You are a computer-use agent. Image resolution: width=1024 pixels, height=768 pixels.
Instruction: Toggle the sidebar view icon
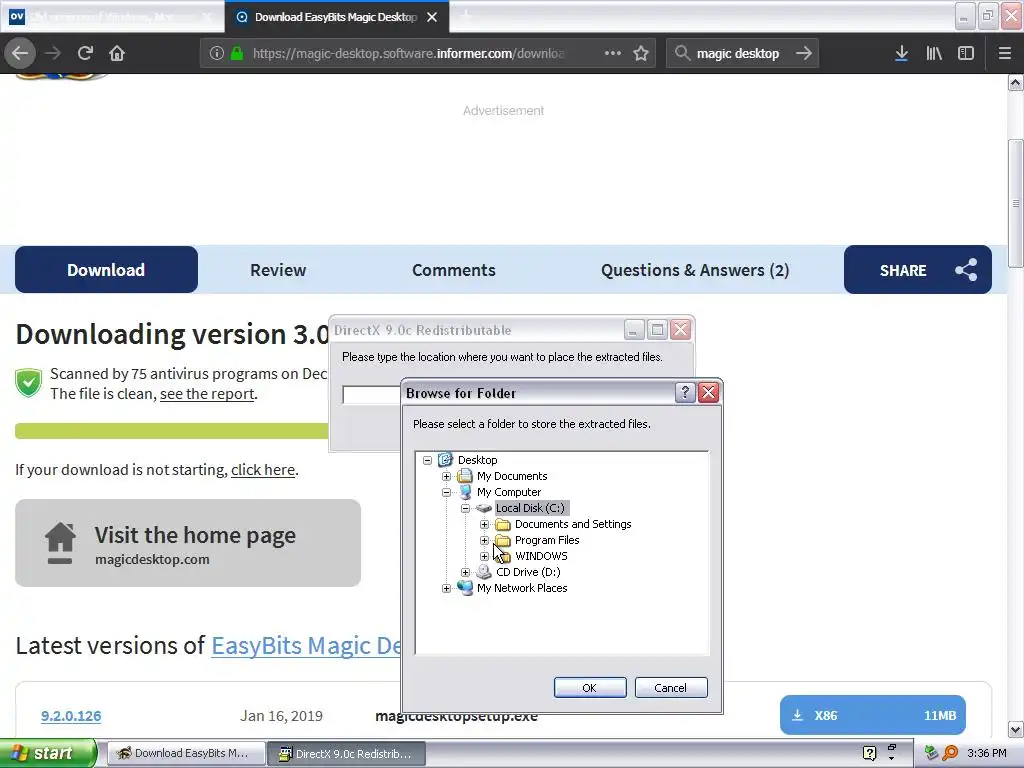pyautogui.click(x=966, y=53)
